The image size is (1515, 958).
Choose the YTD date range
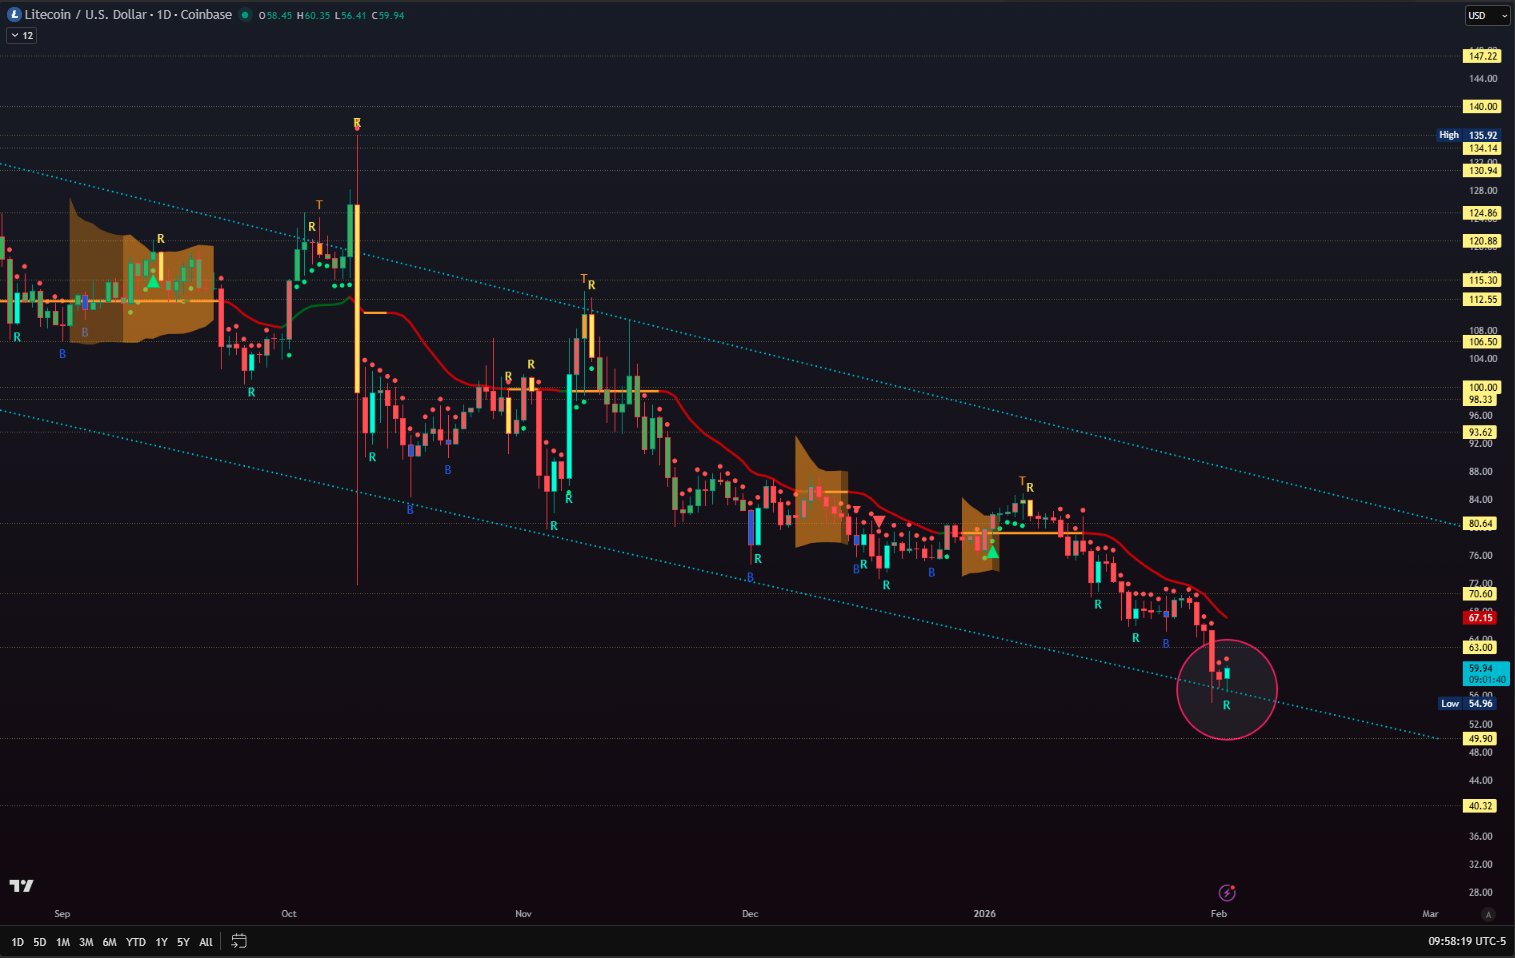click(x=136, y=942)
